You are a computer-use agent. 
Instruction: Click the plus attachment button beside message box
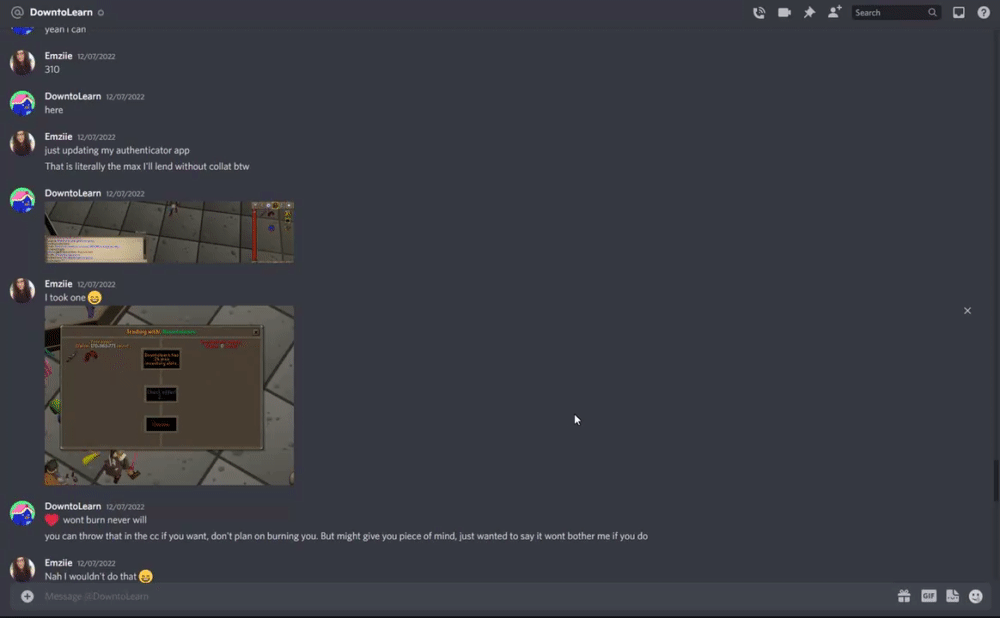click(x=27, y=596)
